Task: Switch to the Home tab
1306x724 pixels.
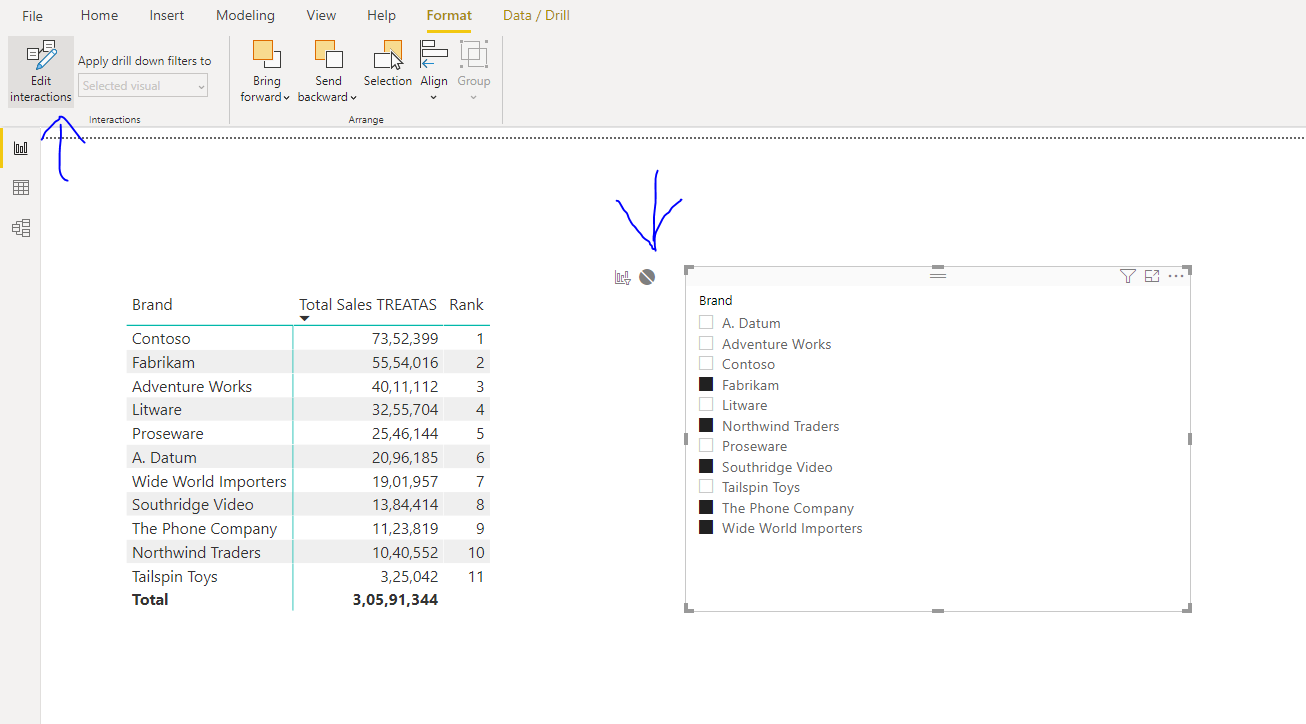Action: pos(99,16)
